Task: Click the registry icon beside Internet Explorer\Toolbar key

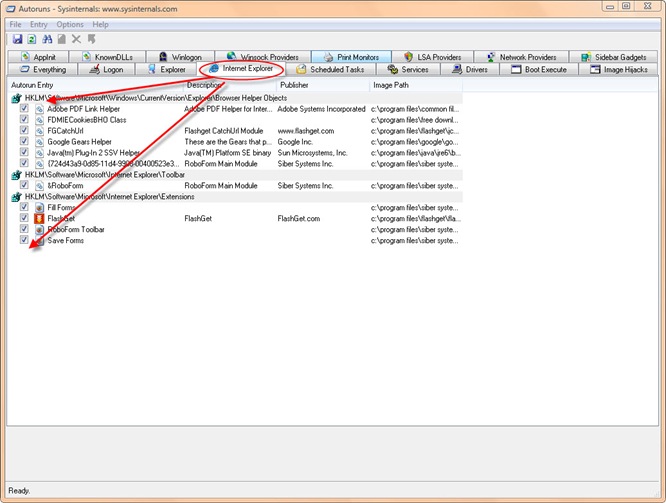Action: (x=16, y=175)
